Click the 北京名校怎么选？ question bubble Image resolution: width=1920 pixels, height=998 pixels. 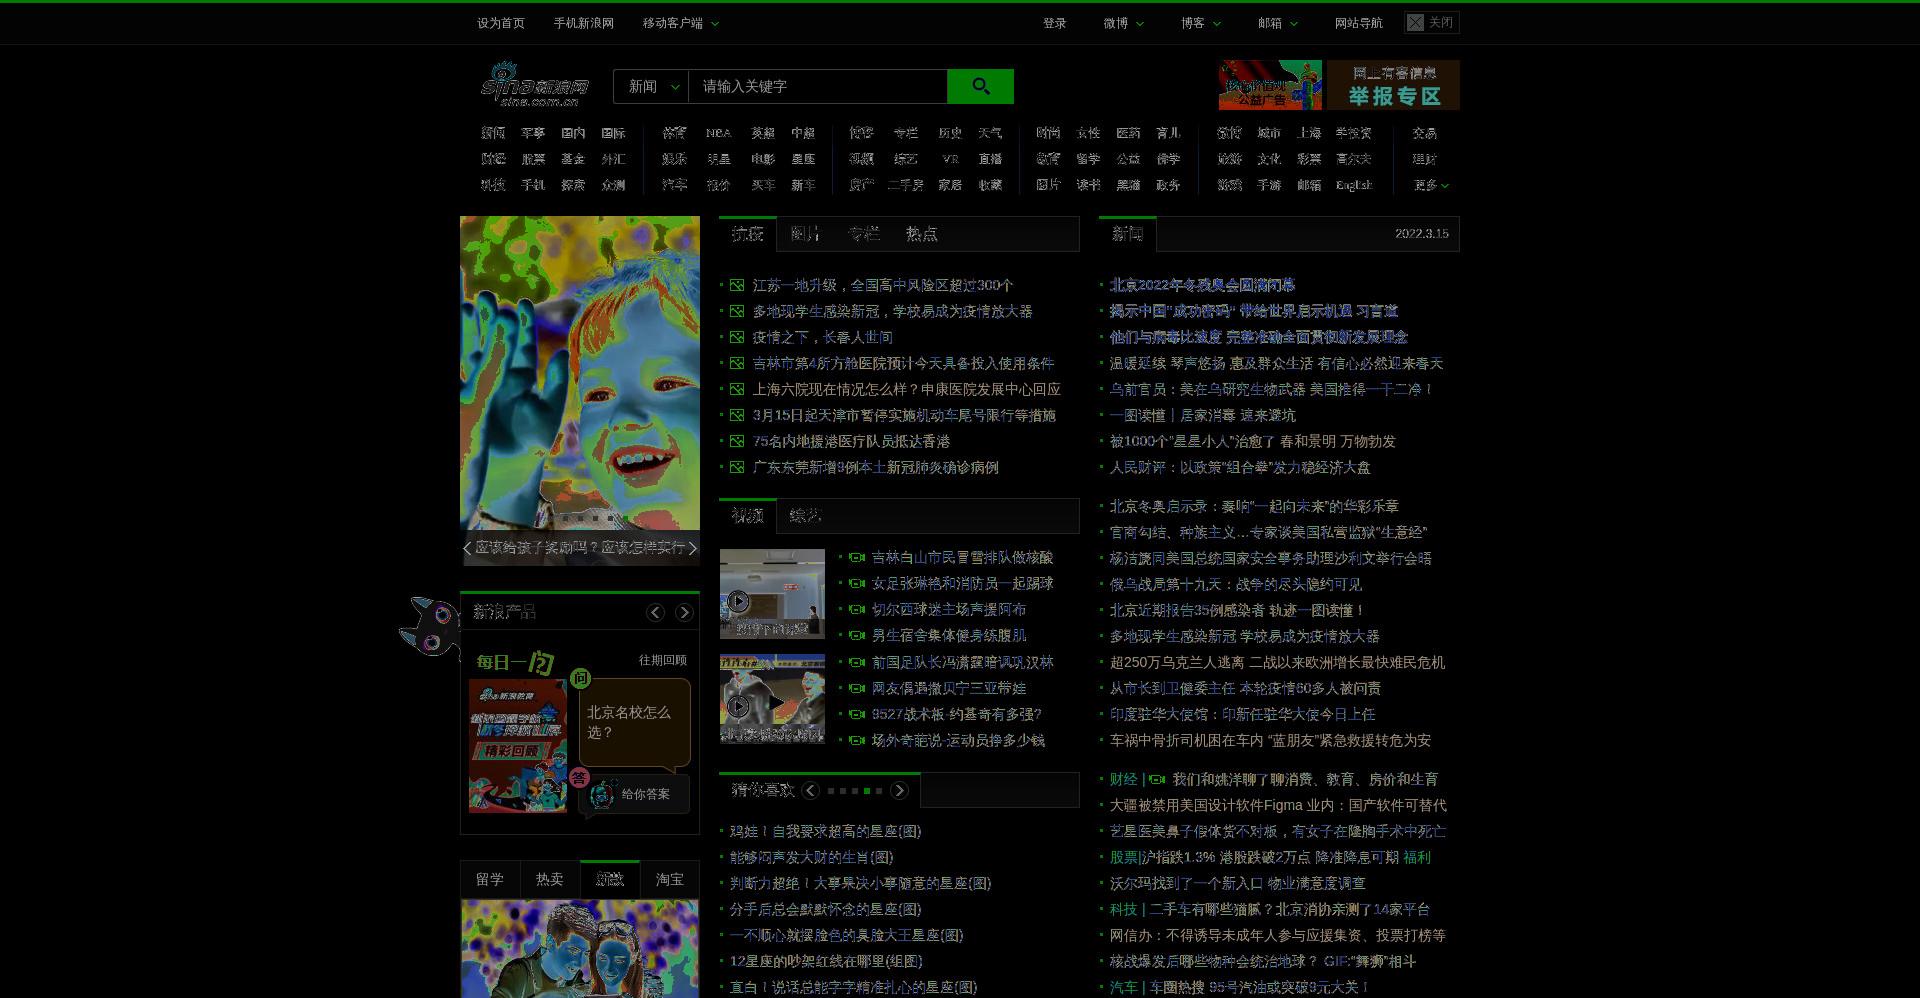pos(634,722)
